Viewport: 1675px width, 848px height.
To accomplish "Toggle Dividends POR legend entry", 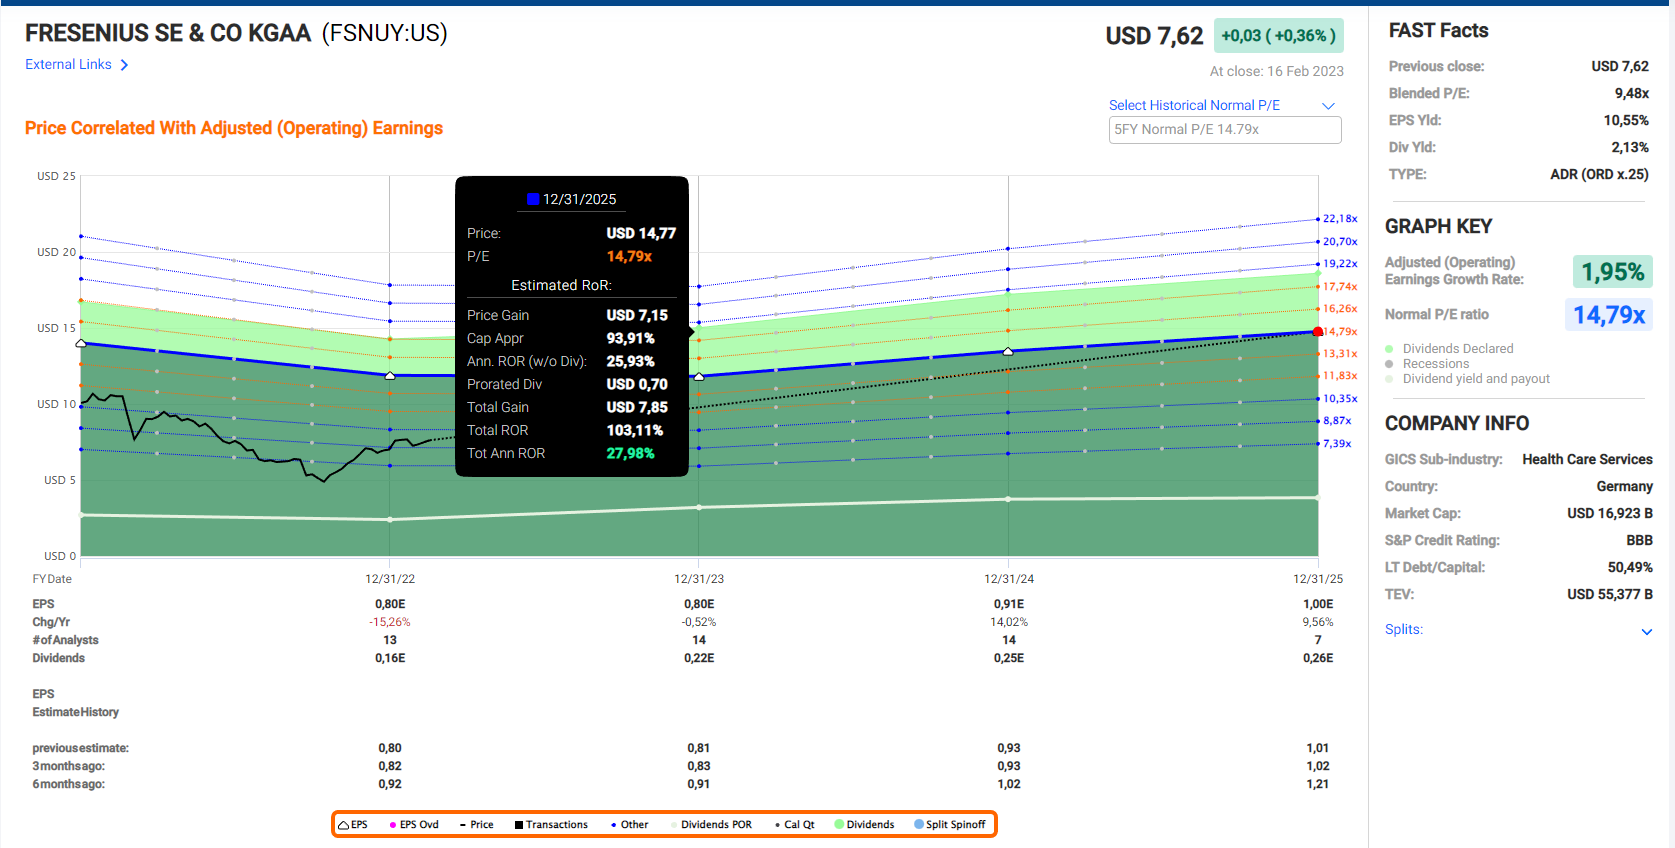I will (715, 825).
